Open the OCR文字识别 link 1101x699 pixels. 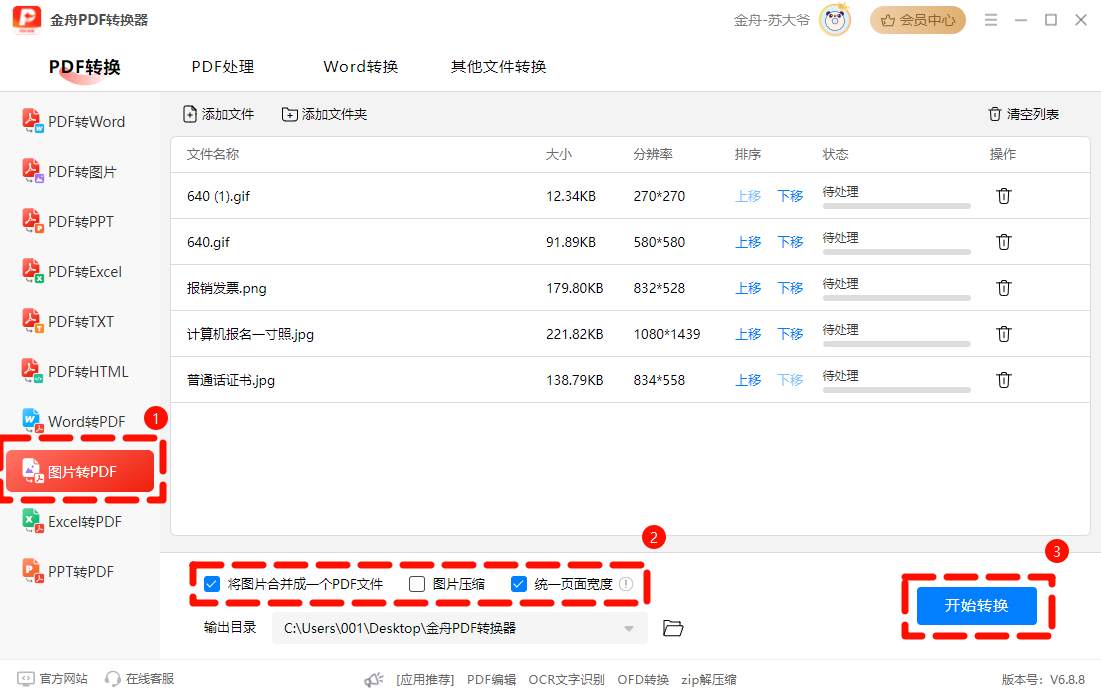pos(567,679)
